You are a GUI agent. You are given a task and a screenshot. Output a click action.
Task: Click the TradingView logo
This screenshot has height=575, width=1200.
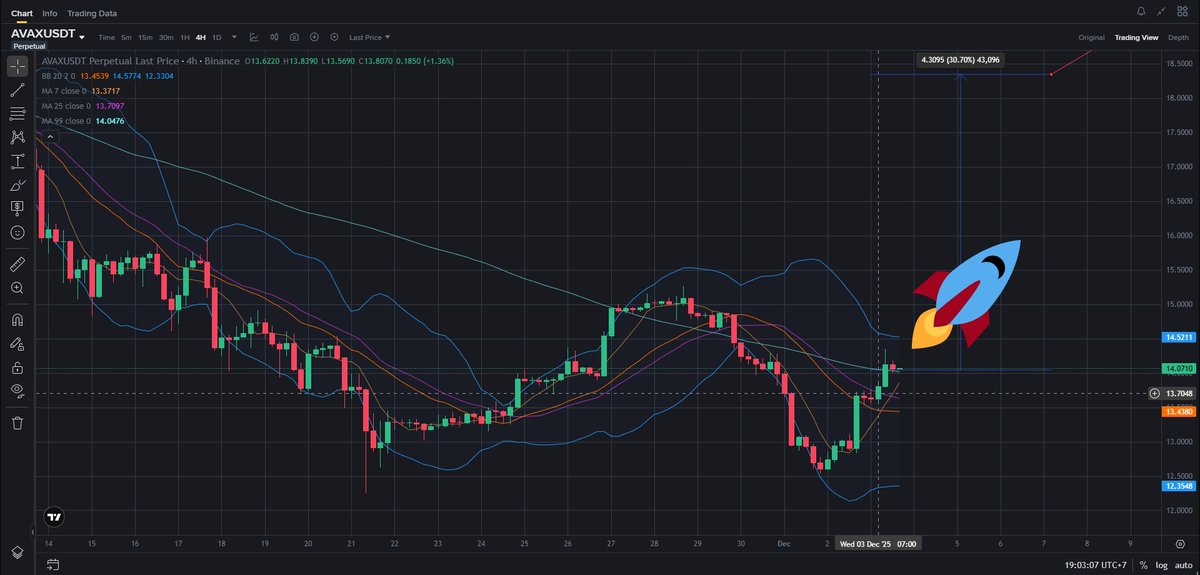(55, 518)
